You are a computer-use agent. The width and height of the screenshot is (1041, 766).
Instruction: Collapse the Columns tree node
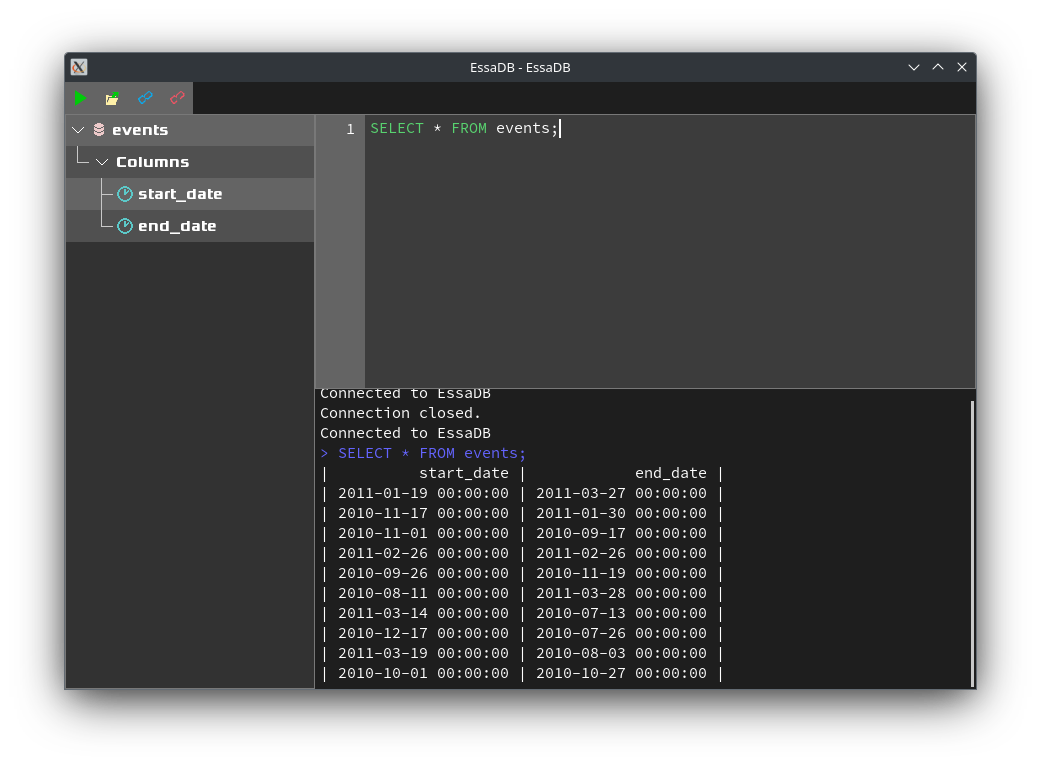(102, 162)
